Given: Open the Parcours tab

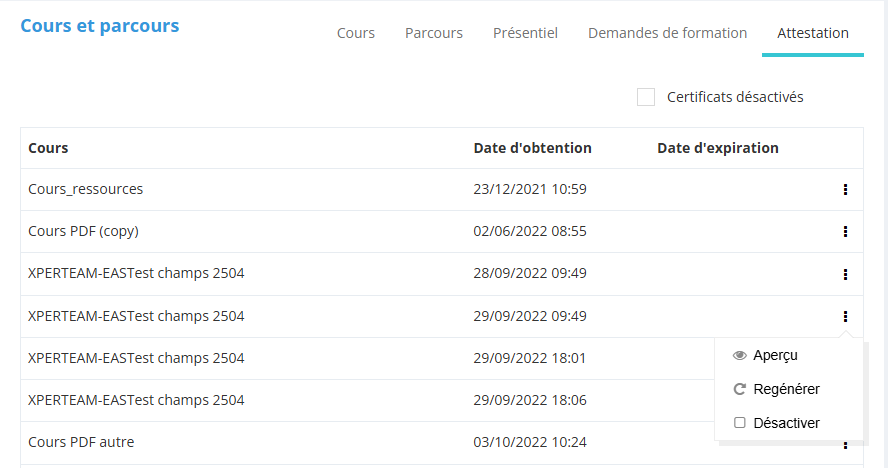Looking at the screenshot, I should (x=434, y=33).
